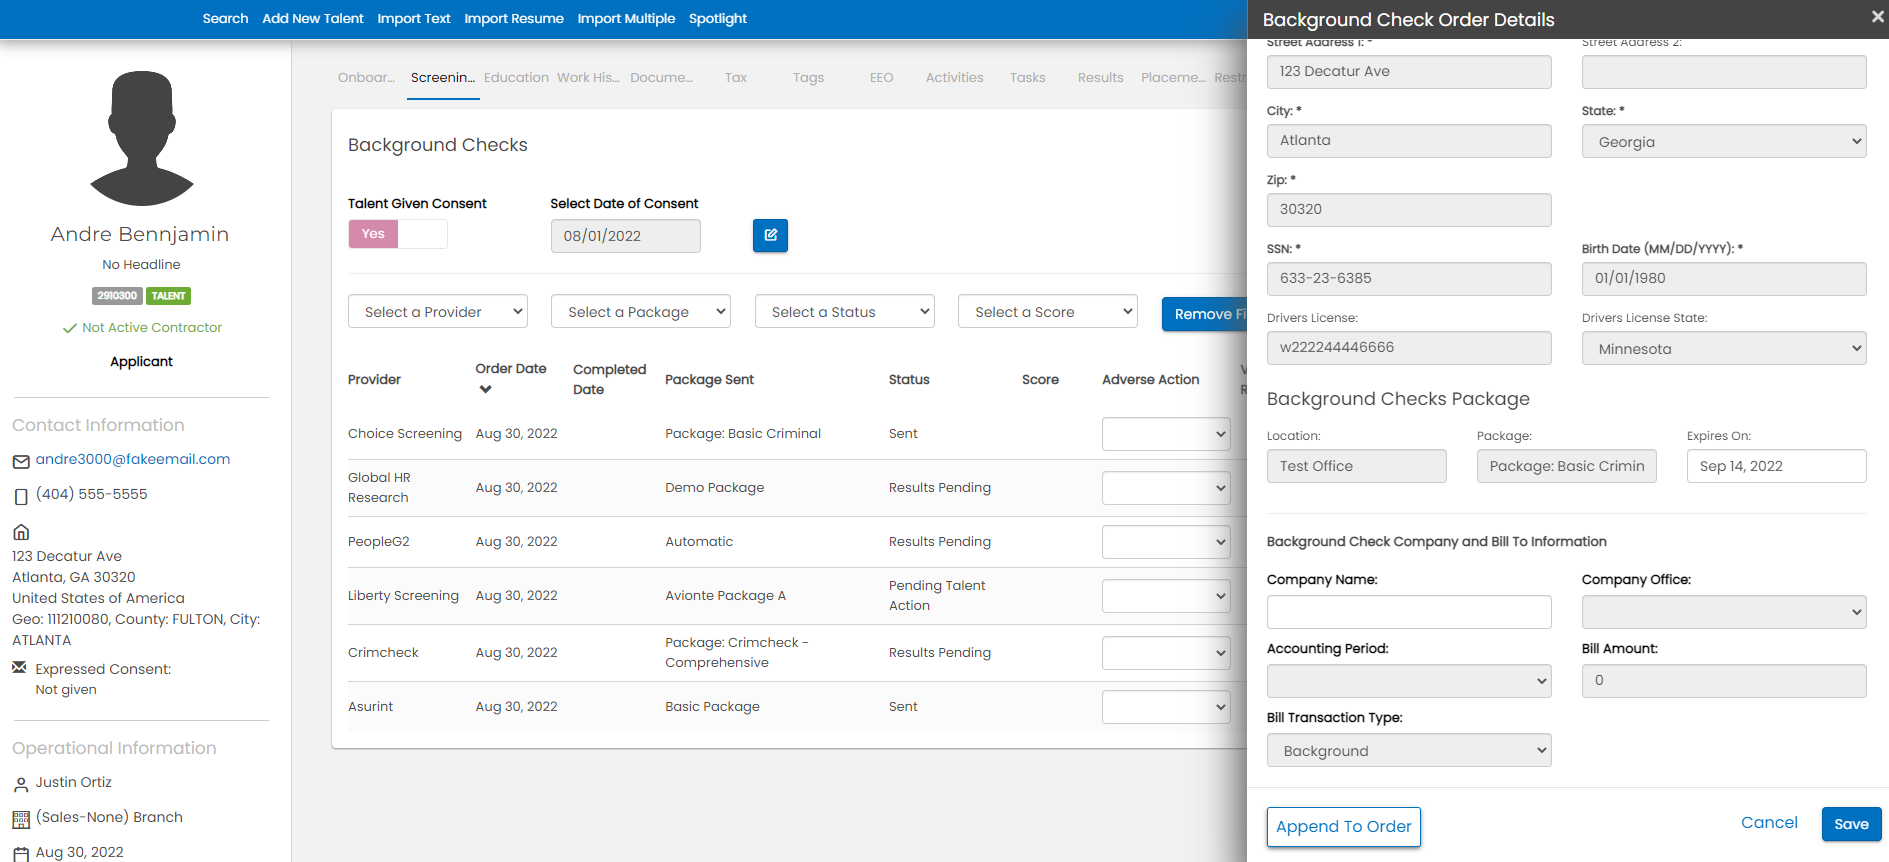Click the Street Address 1 field
The image size is (1889, 862).
(x=1409, y=71)
